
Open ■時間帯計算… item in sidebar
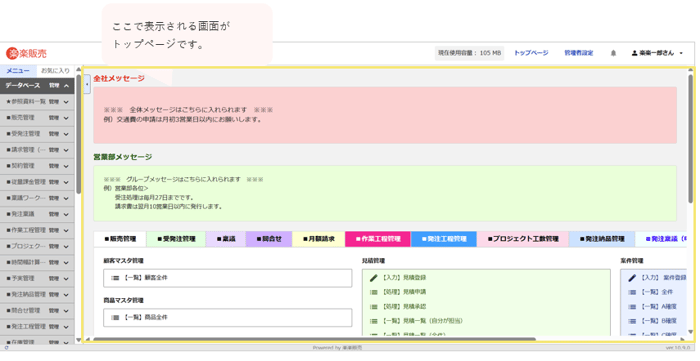[x=25, y=262]
